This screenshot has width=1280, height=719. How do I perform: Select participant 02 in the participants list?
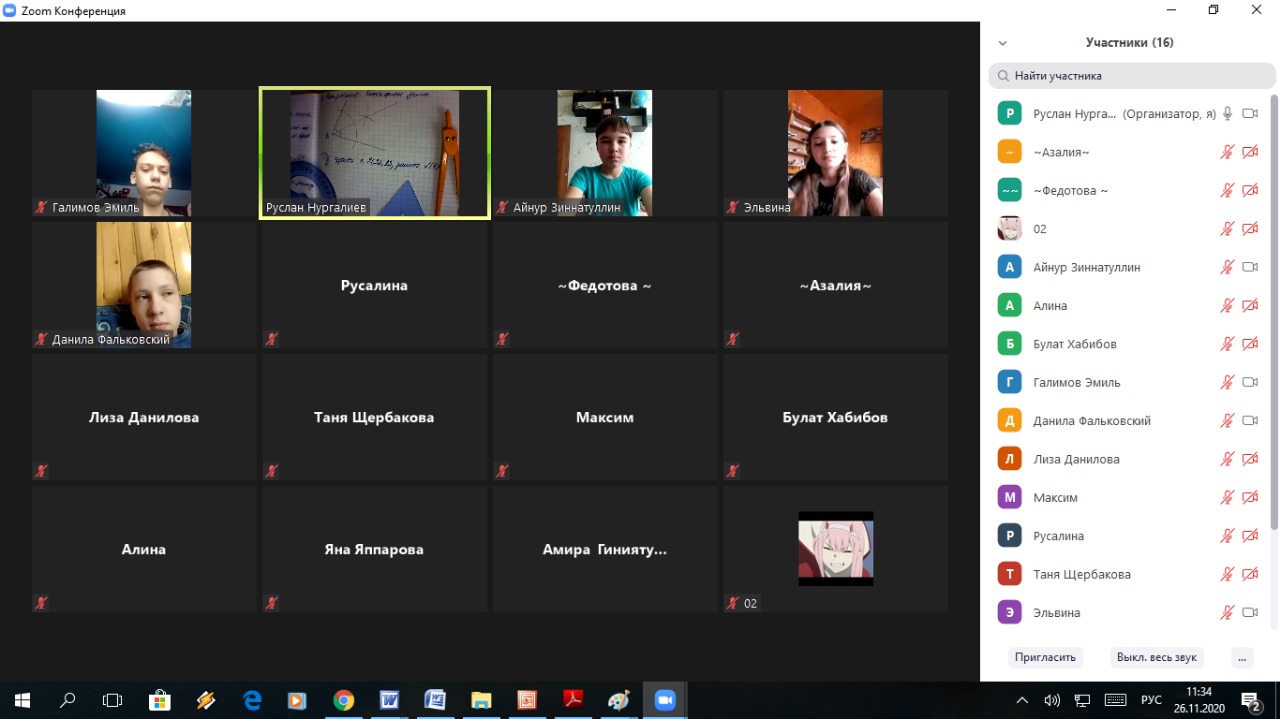coord(1040,229)
